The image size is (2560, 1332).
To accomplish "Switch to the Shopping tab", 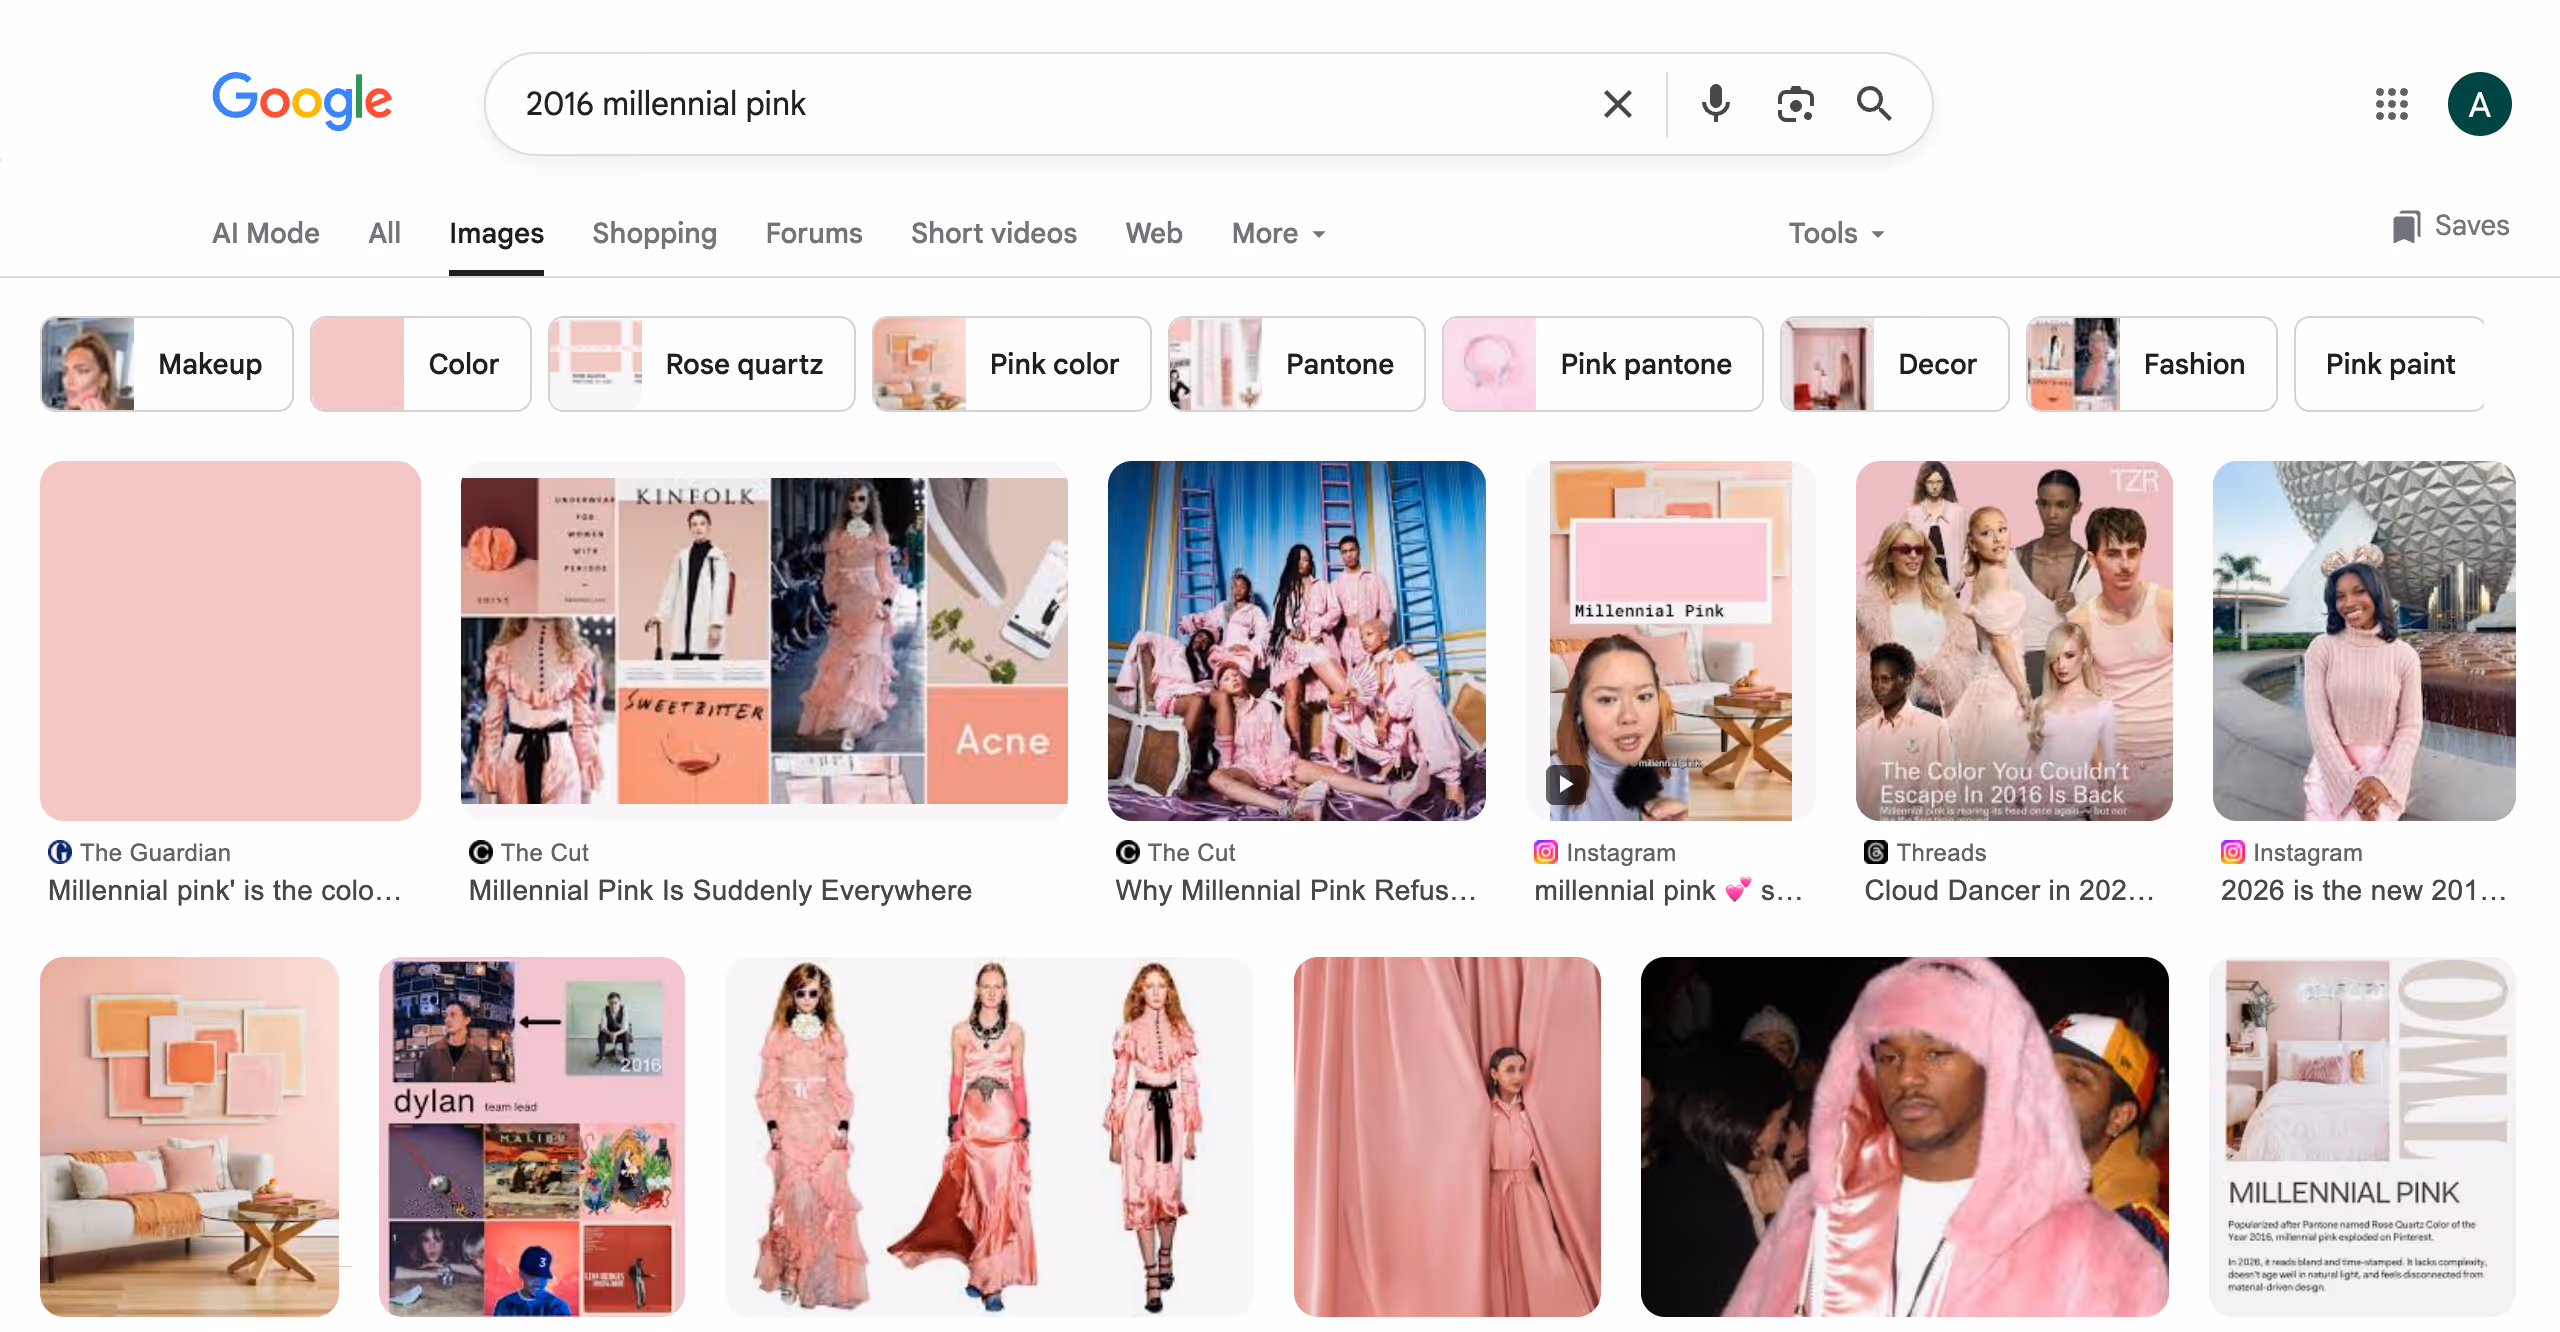I will (x=654, y=233).
